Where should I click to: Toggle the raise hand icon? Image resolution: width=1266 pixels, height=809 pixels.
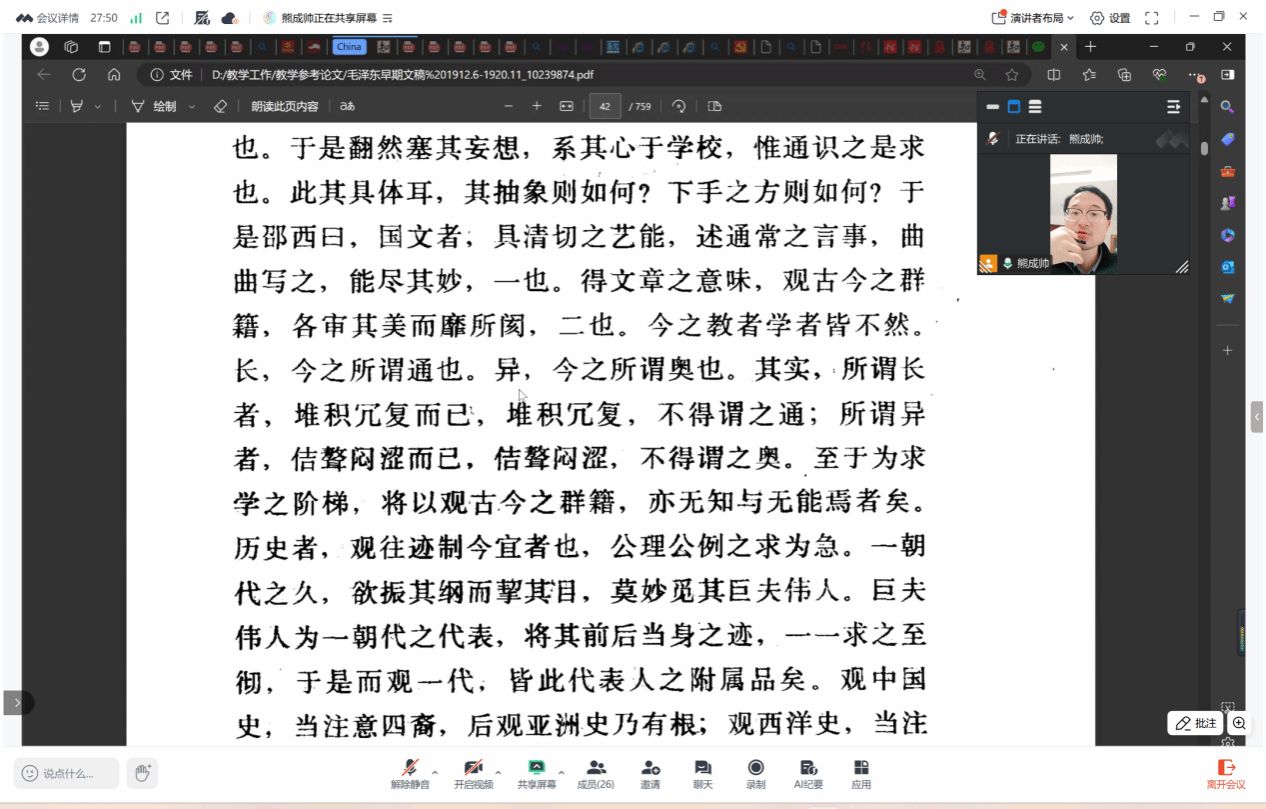point(142,772)
